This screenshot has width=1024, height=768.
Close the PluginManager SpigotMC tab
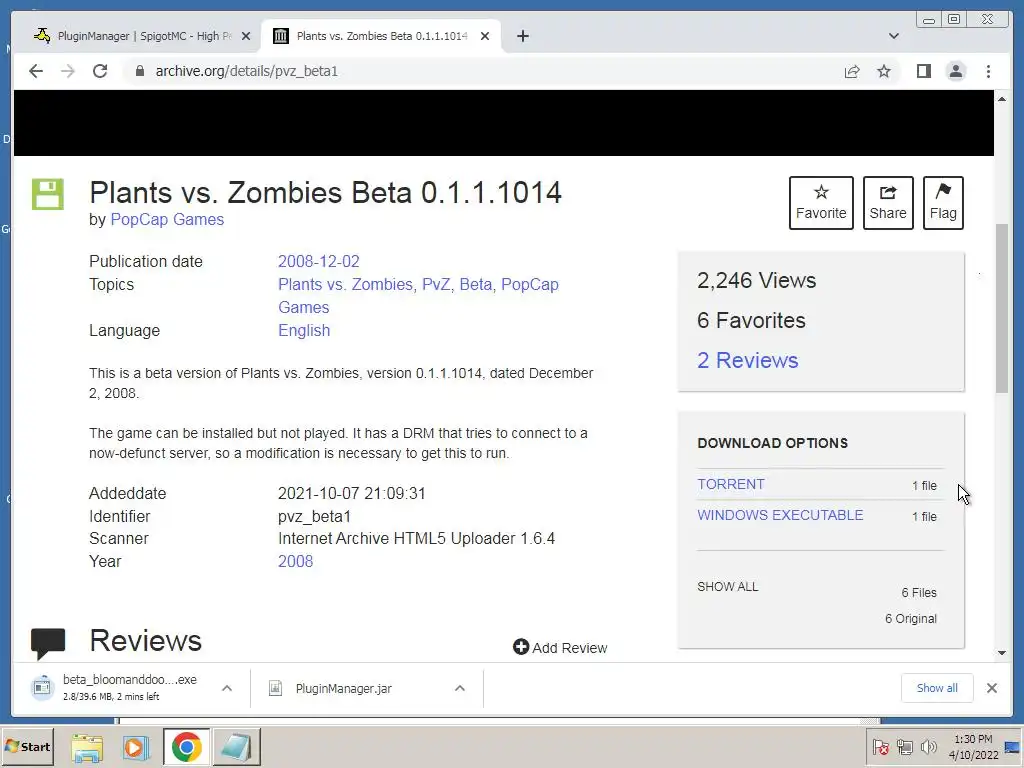click(x=246, y=36)
